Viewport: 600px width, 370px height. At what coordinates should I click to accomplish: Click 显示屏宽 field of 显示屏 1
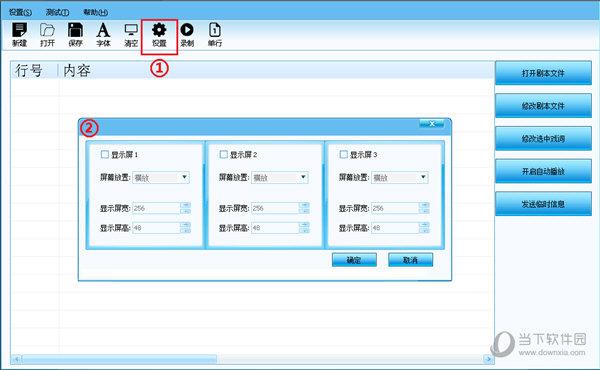click(x=156, y=208)
